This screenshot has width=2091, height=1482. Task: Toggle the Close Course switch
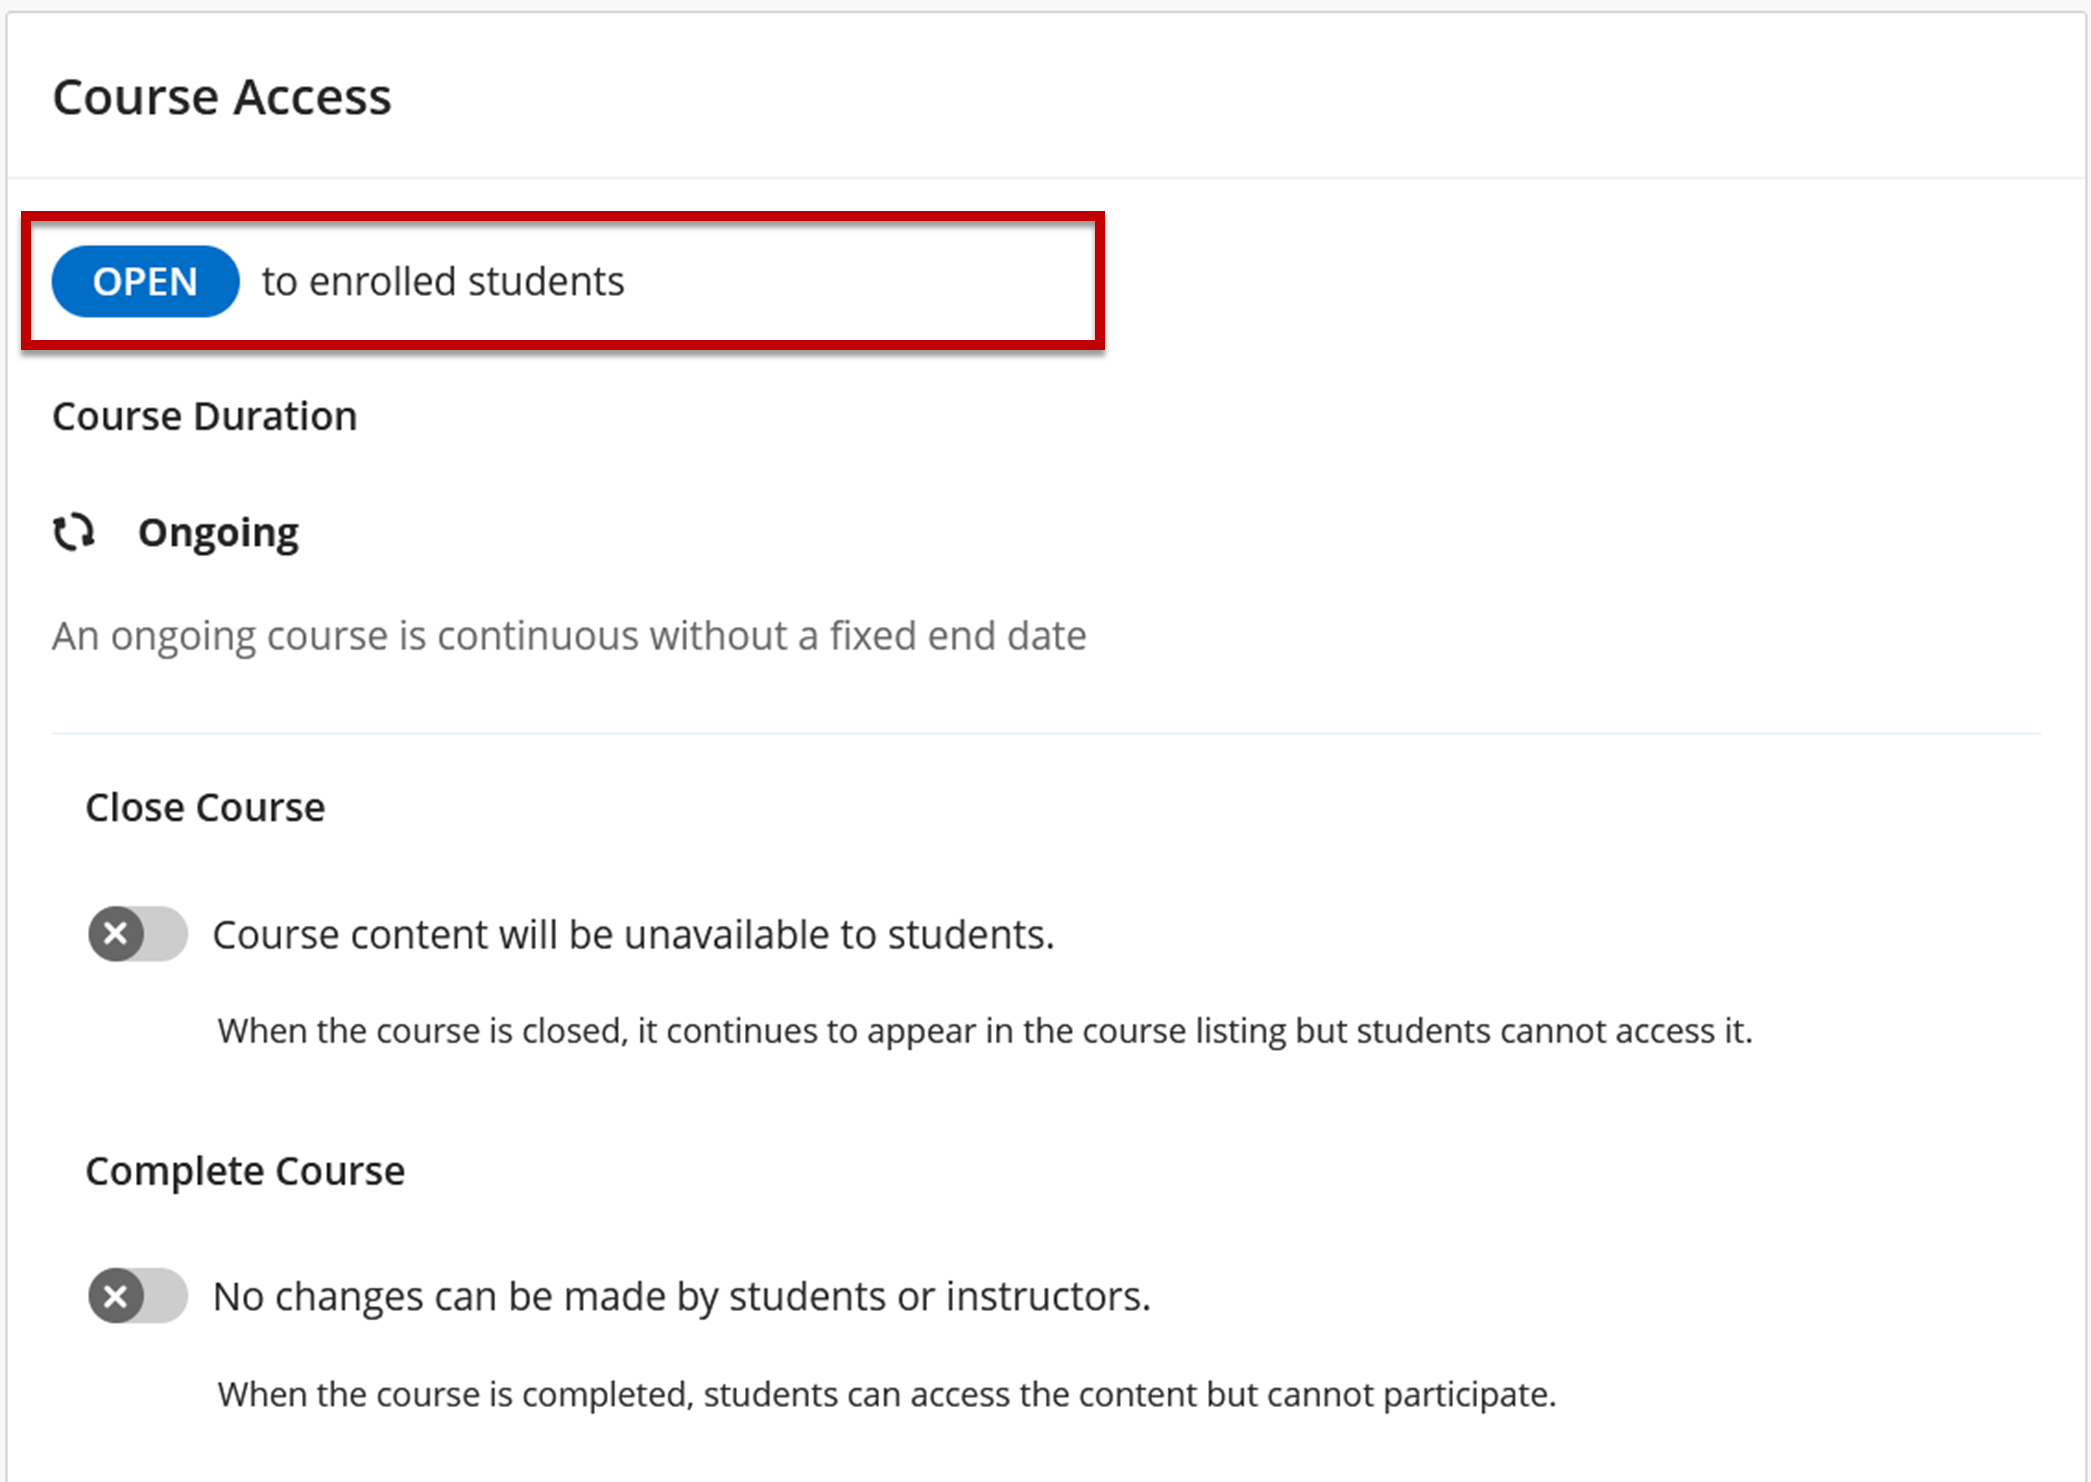[138, 934]
